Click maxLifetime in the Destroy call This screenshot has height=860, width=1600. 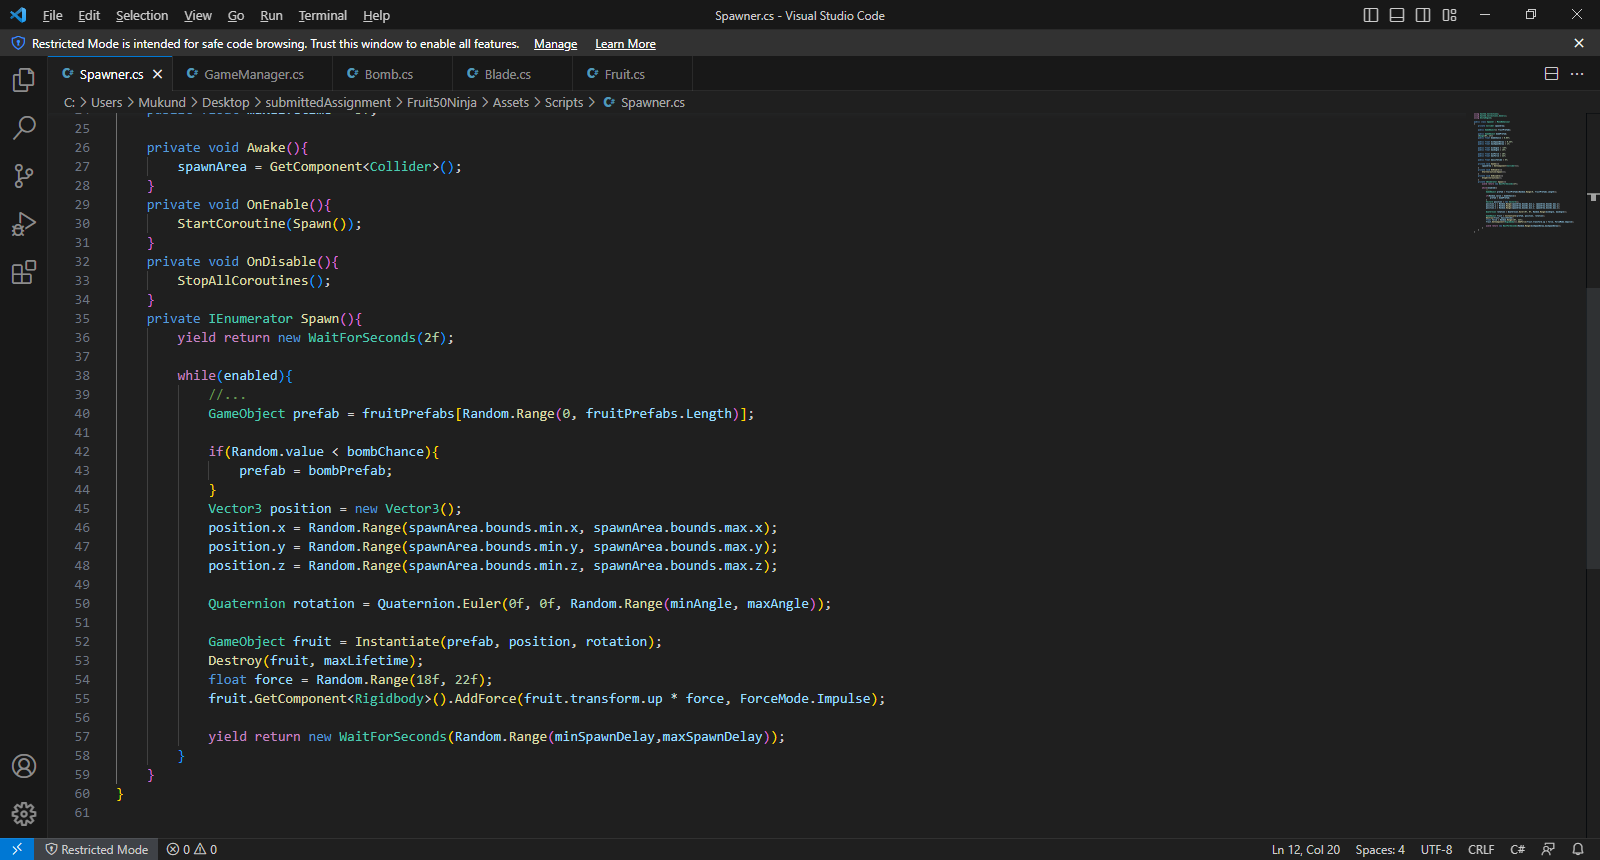coord(366,661)
